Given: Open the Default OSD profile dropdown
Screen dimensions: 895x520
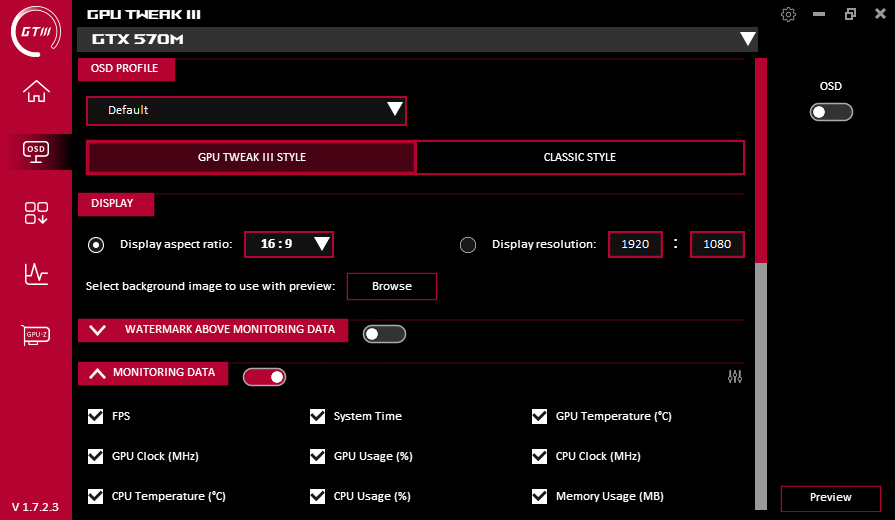Looking at the screenshot, I should click(246, 111).
